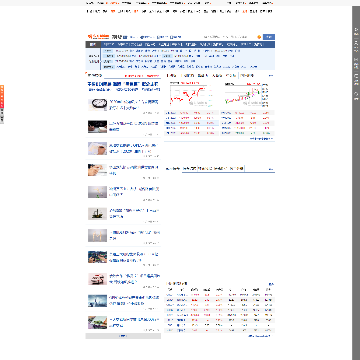
Task: Click the orange site logo in the header
Action: [x=99, y=37]
